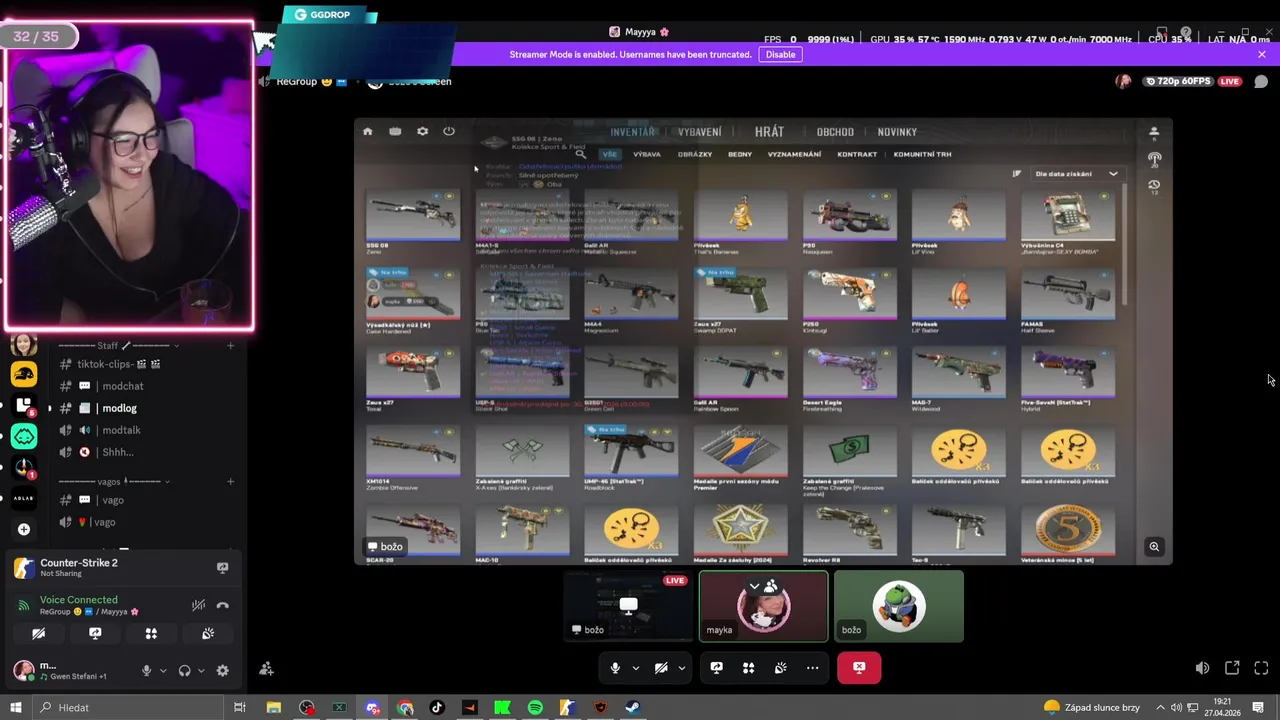
Task: Open the yellow helmet server icon
Action: point(24,374)
